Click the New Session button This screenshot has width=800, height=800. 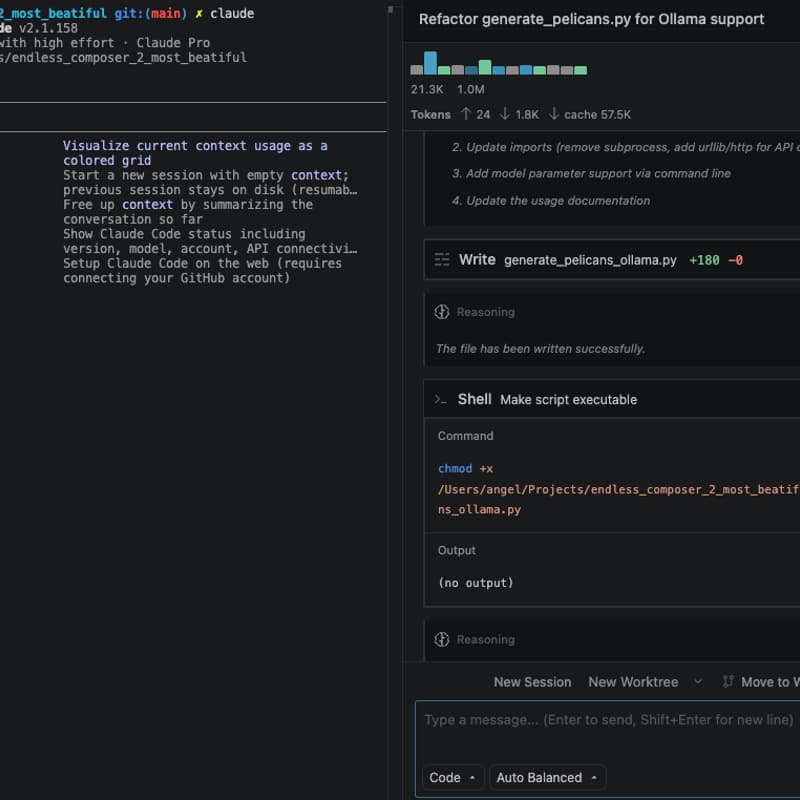[532, 682]
